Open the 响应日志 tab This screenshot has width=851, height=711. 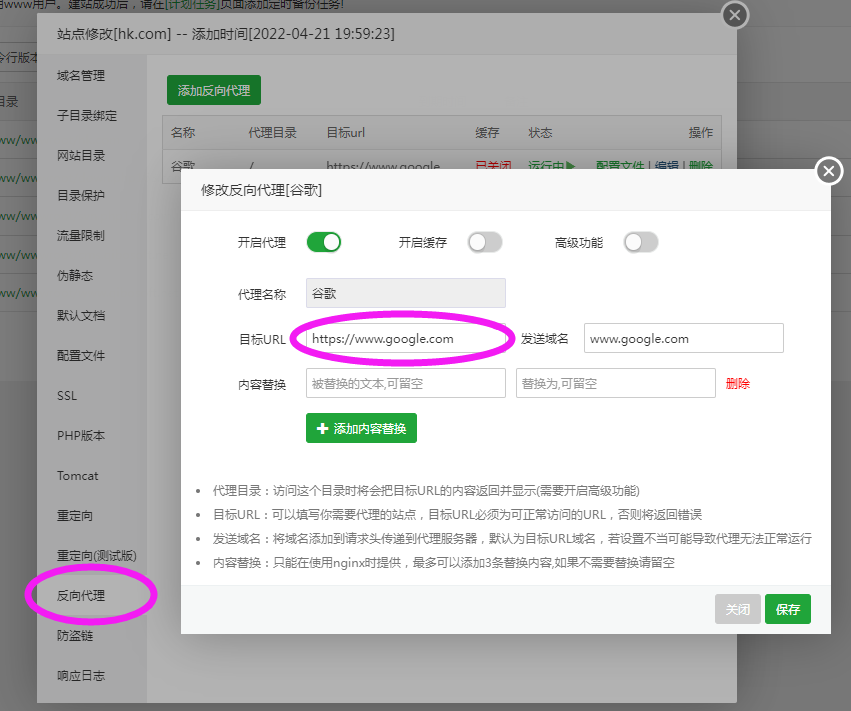coord(81,676)
